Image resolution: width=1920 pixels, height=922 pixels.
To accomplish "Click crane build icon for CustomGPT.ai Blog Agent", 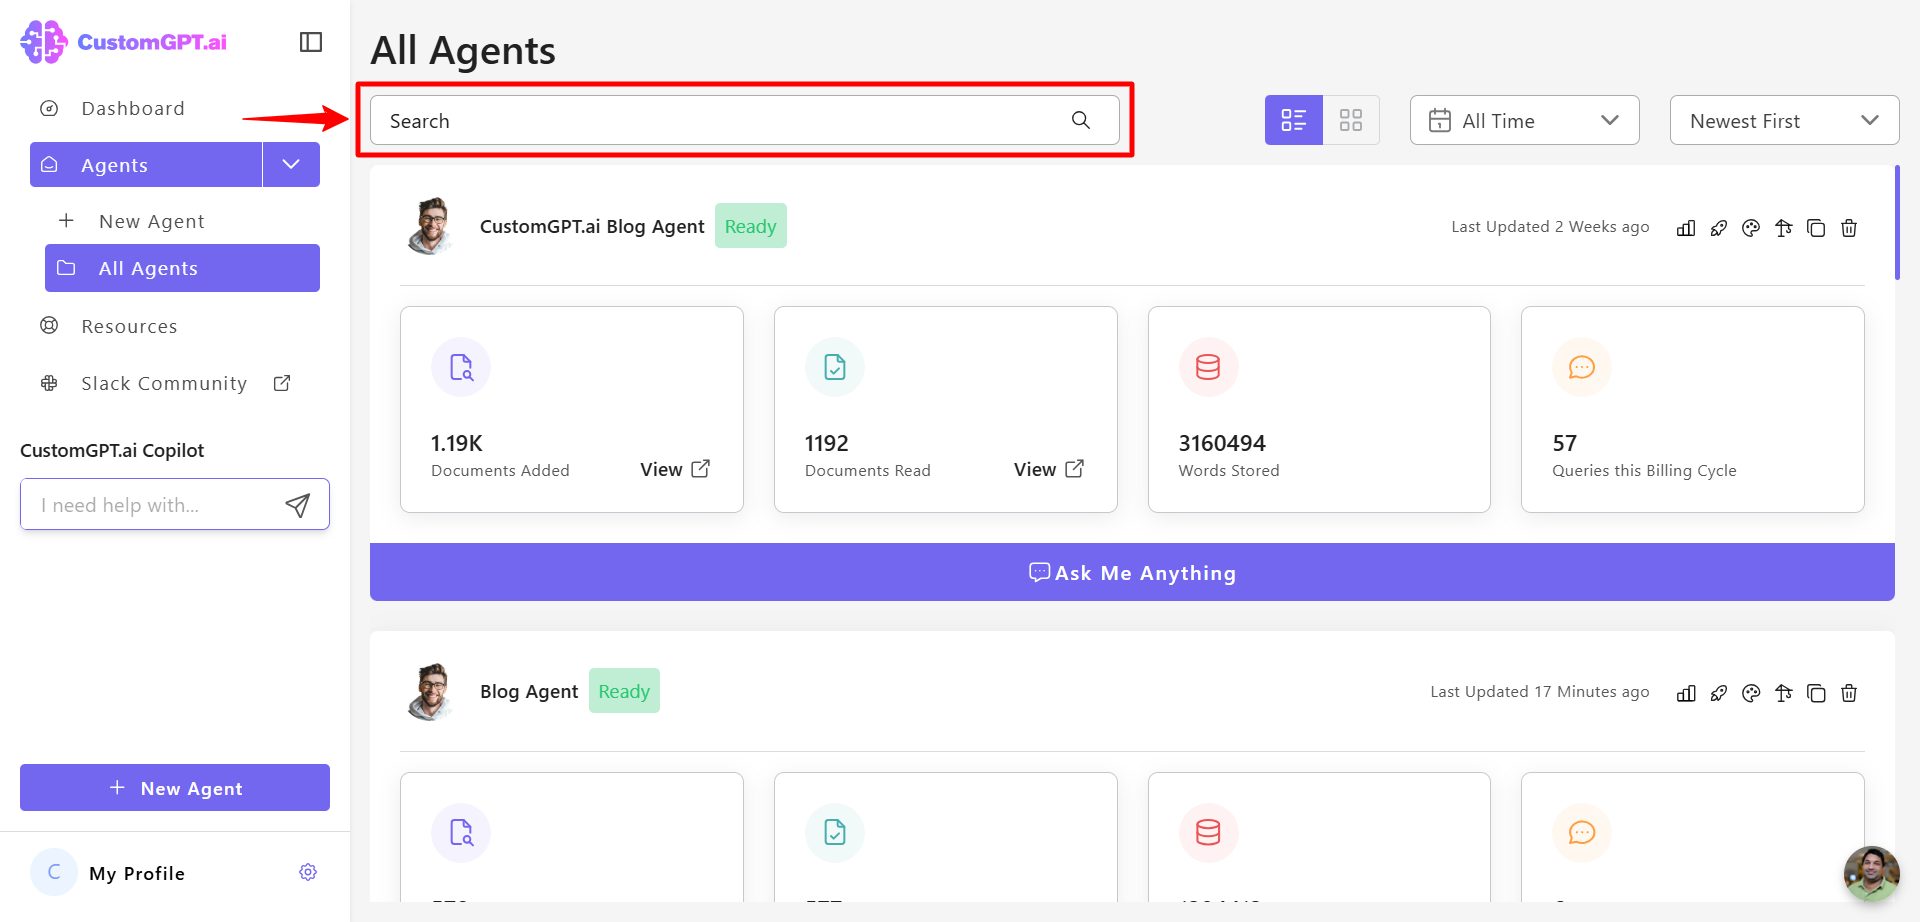I will coord(1784,228).
